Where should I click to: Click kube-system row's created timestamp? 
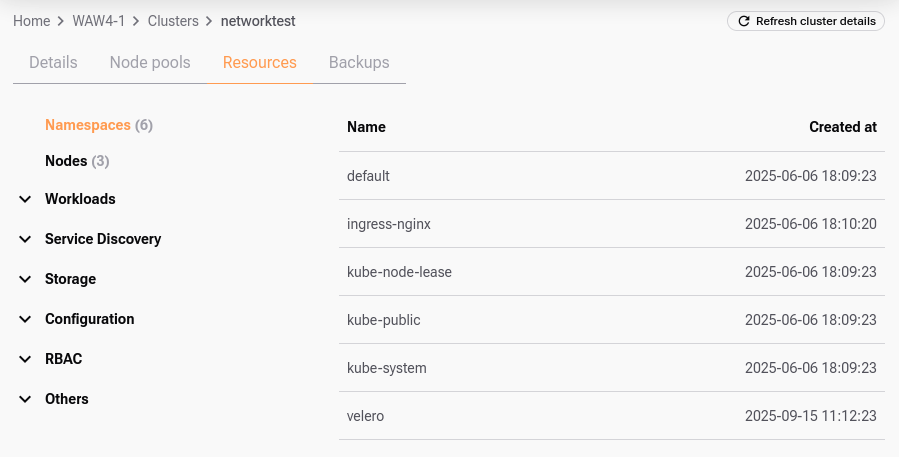pos(811,368)
